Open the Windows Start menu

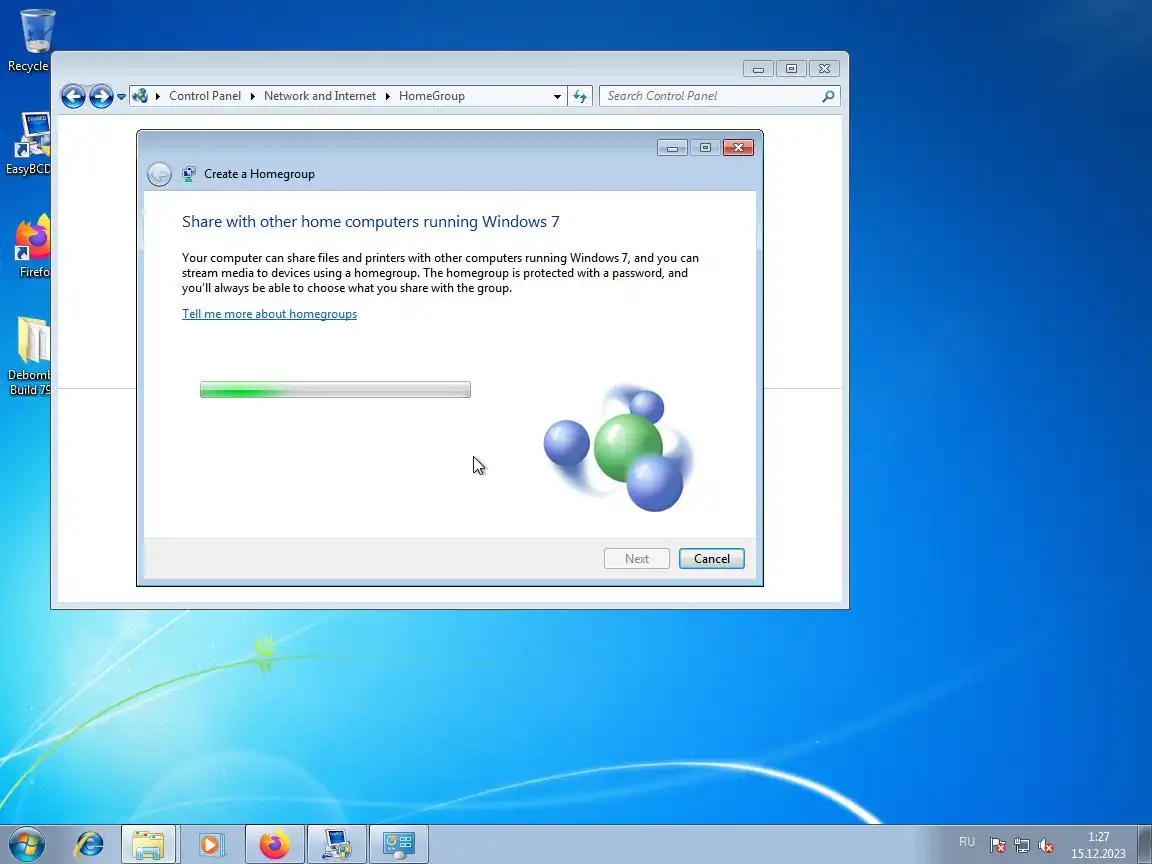tap(26, 845)
